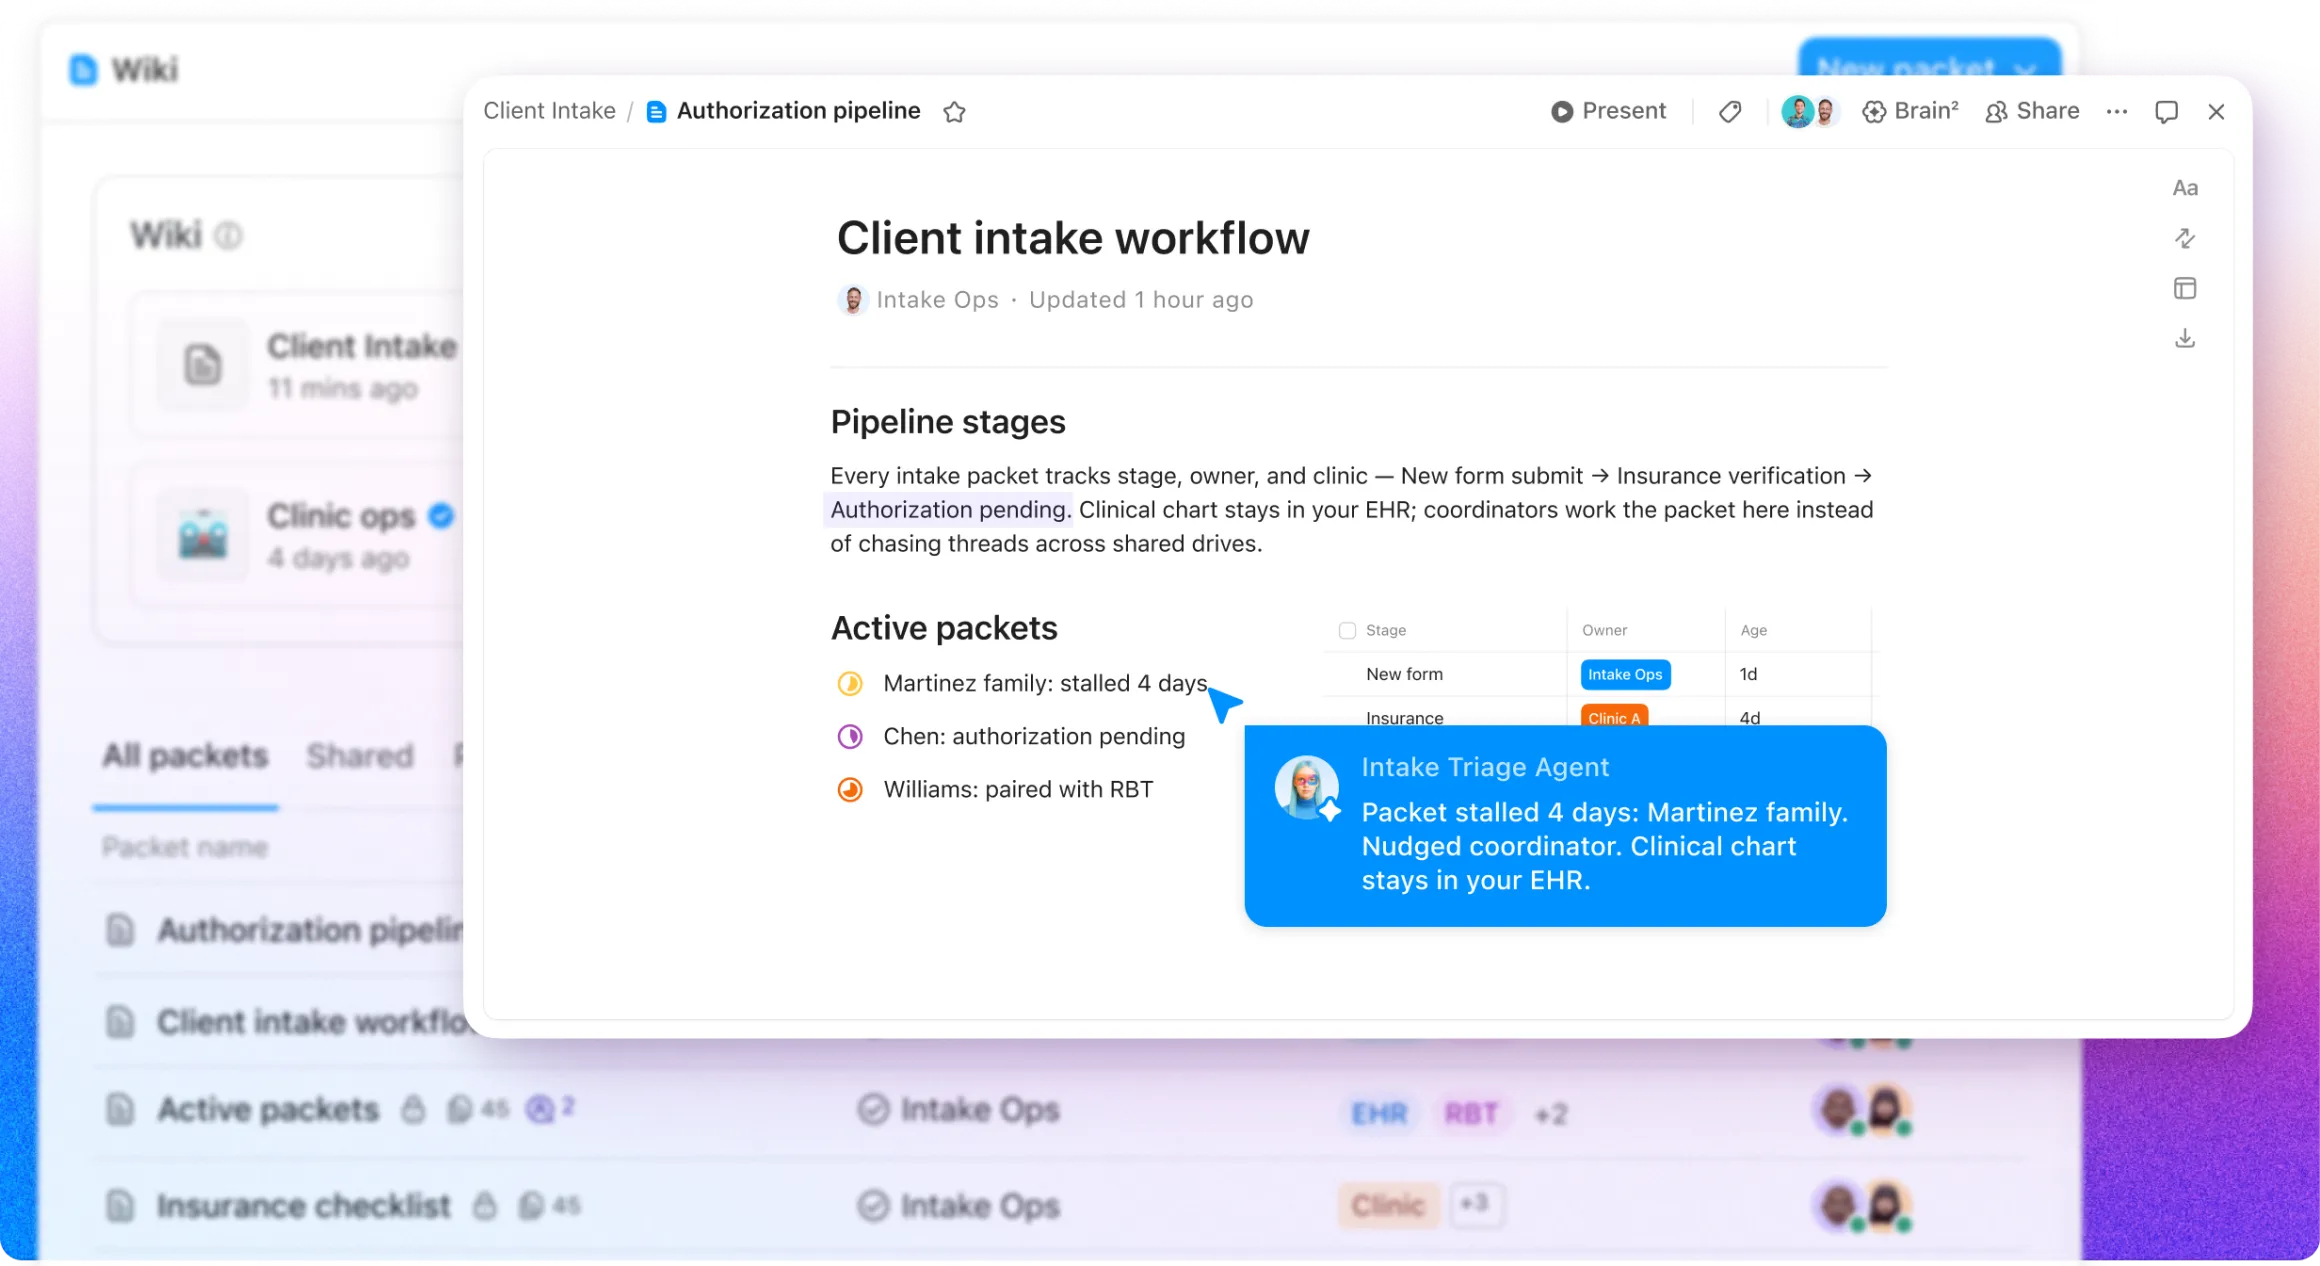Open the comments panel icon
The height and width of the screenshot is (1266, 2320).
pos(2166,112)
